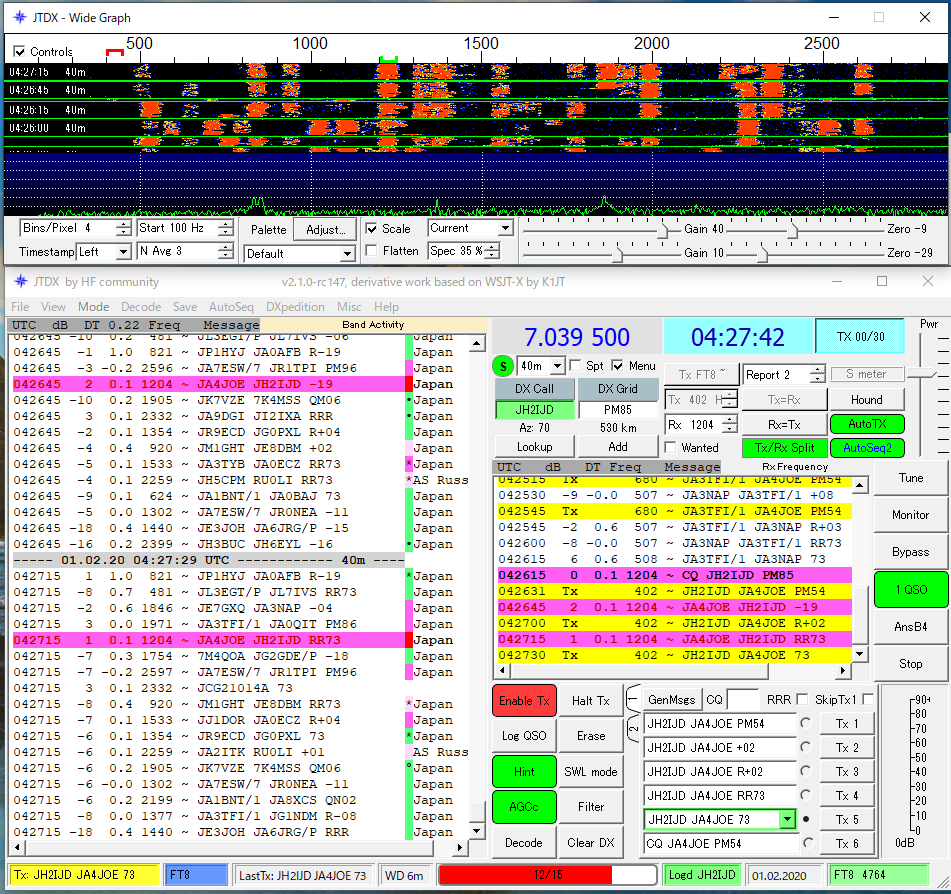The image size is (951, 894).
Task: Click the red Enable Tx button
Action: 523,700
